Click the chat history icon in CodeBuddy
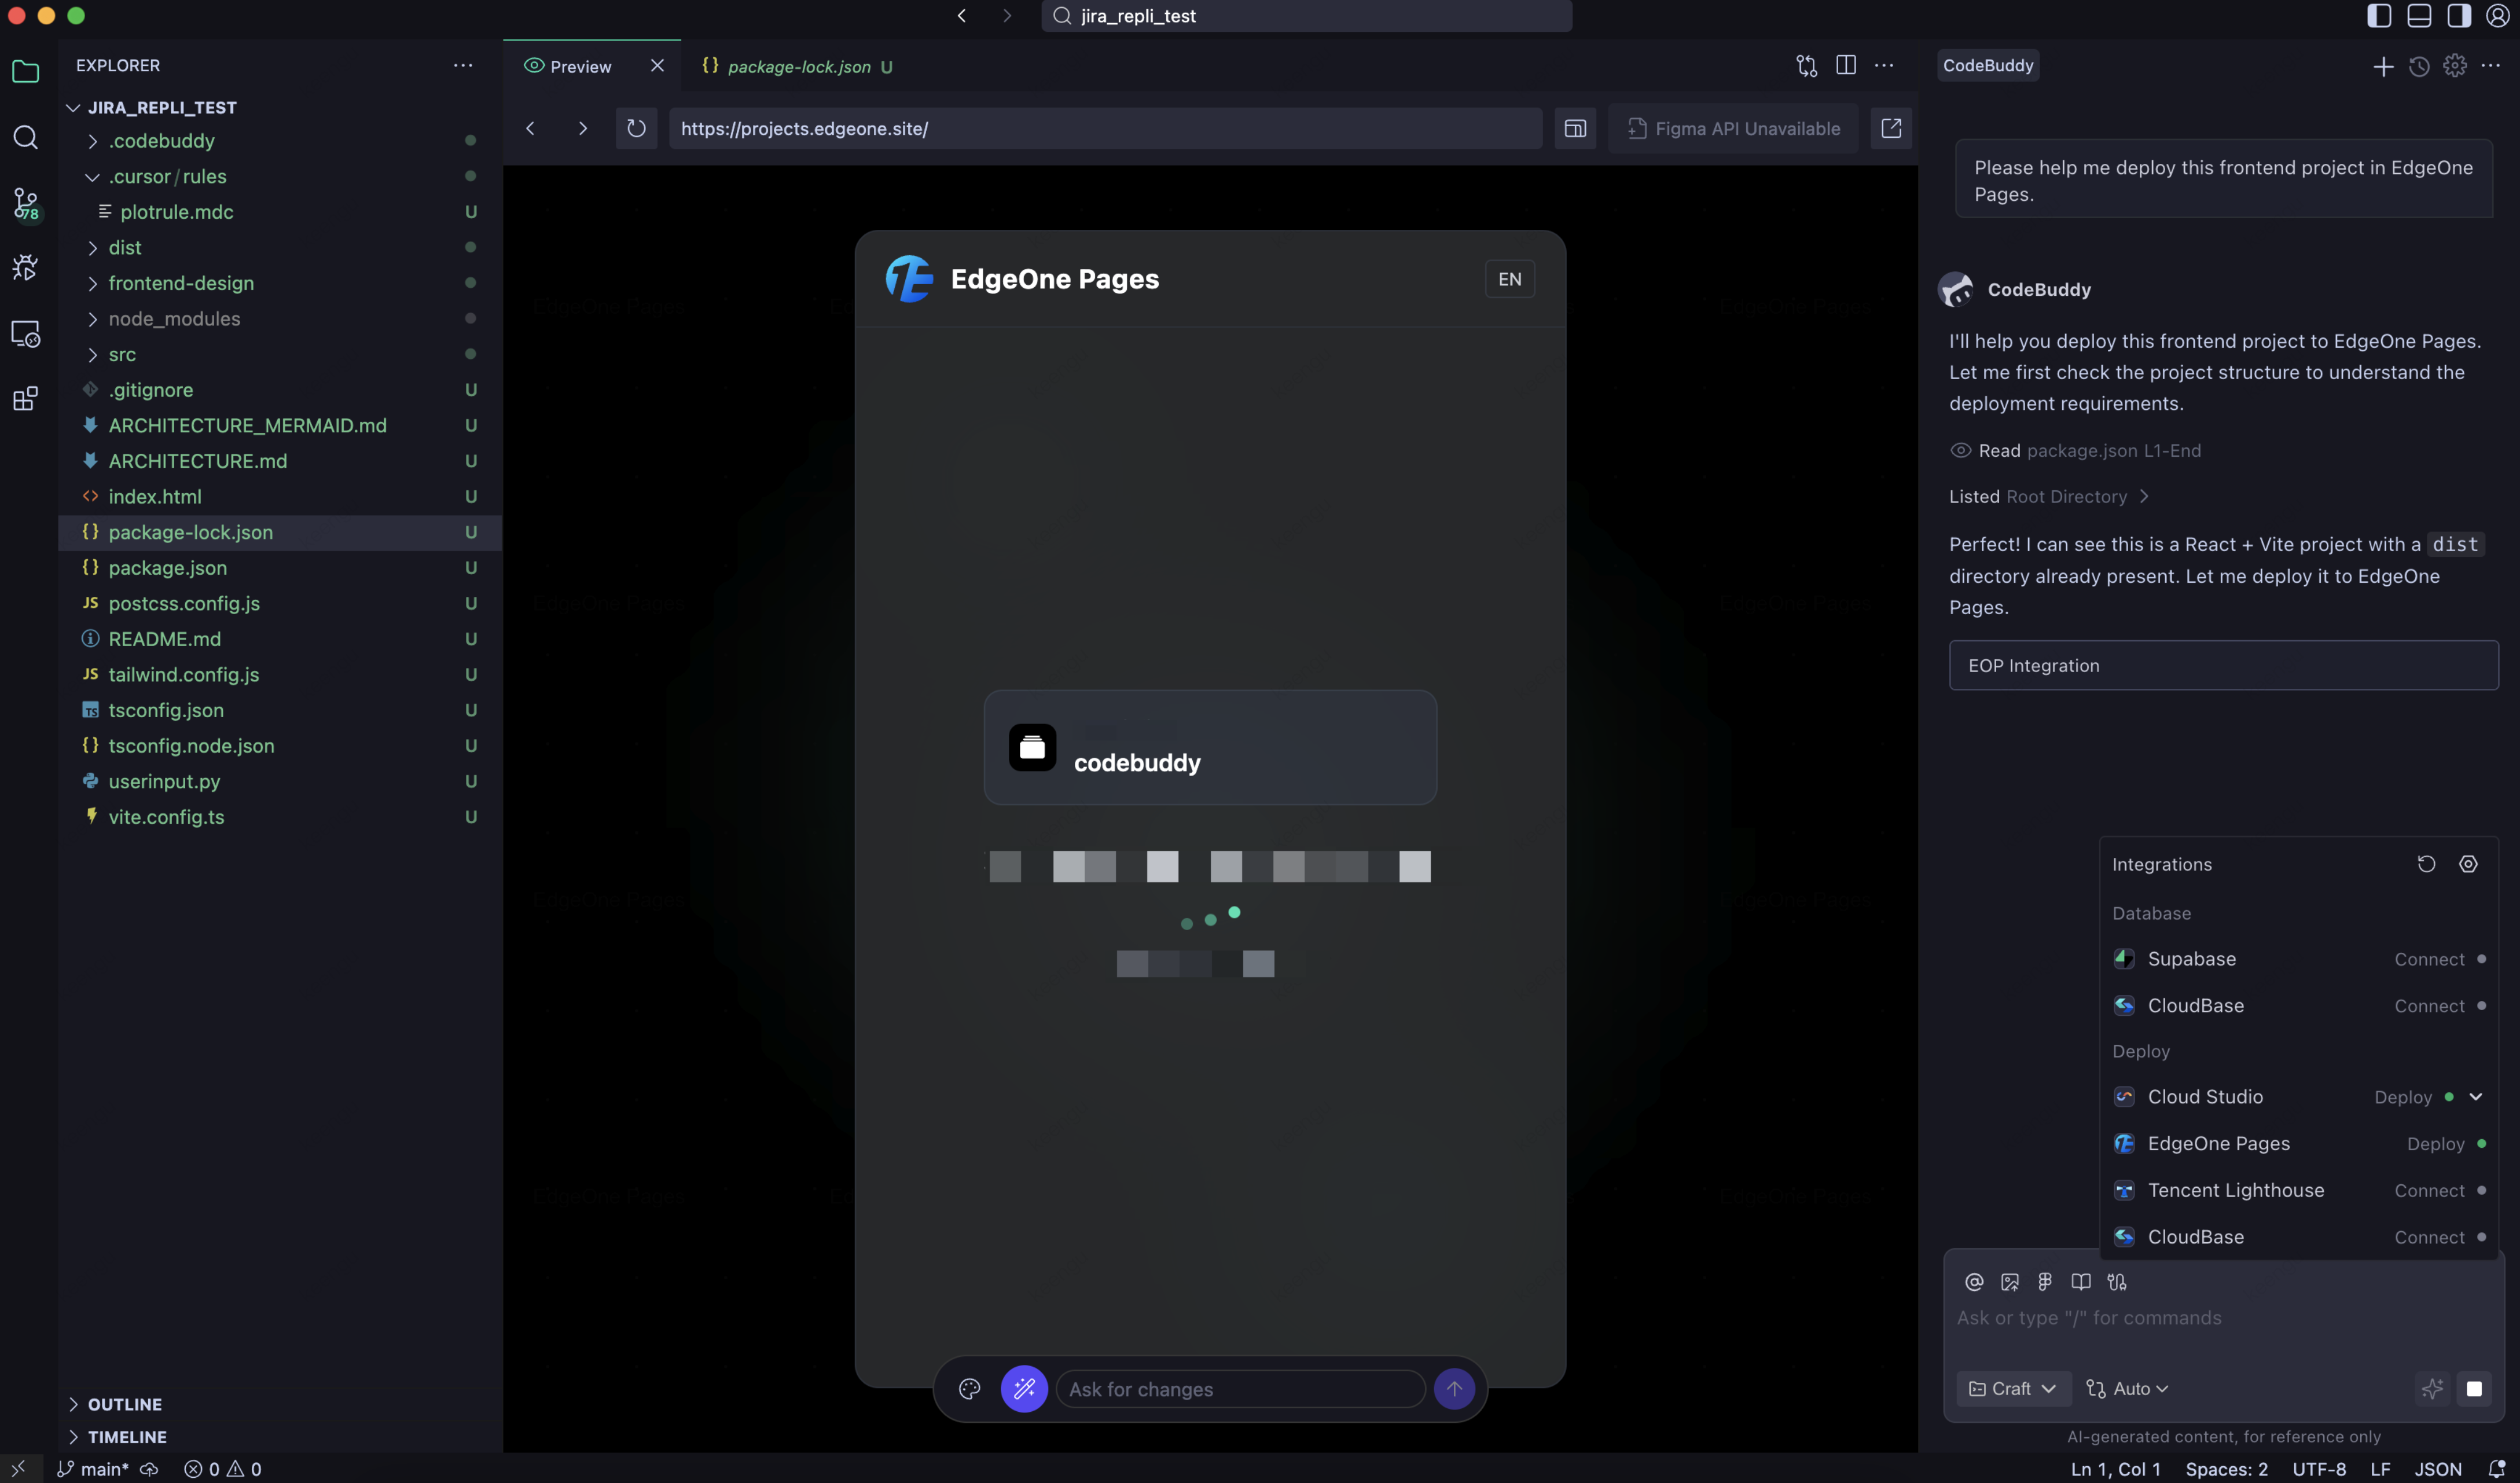This screenshot has width=2520, height=1483. tap(2418, 66)
